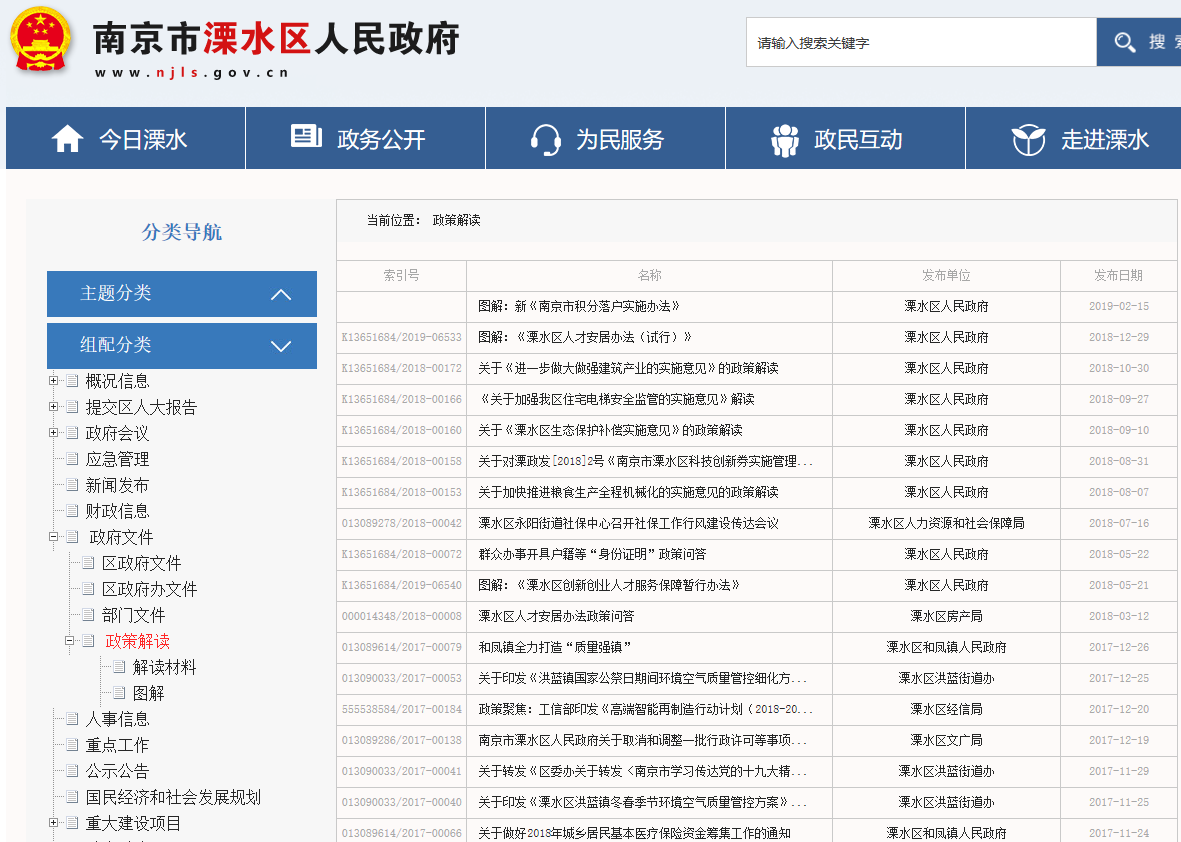Click the newspaper icon for 政务公开

306,137
